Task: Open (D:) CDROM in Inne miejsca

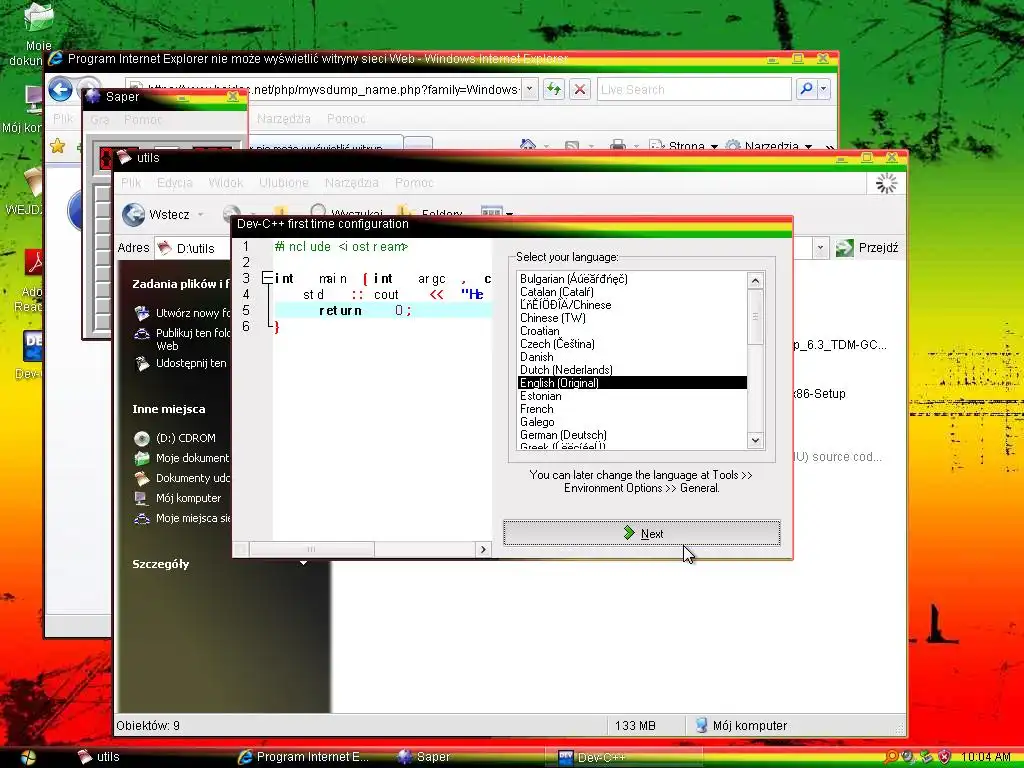Action: pos(174,438)
